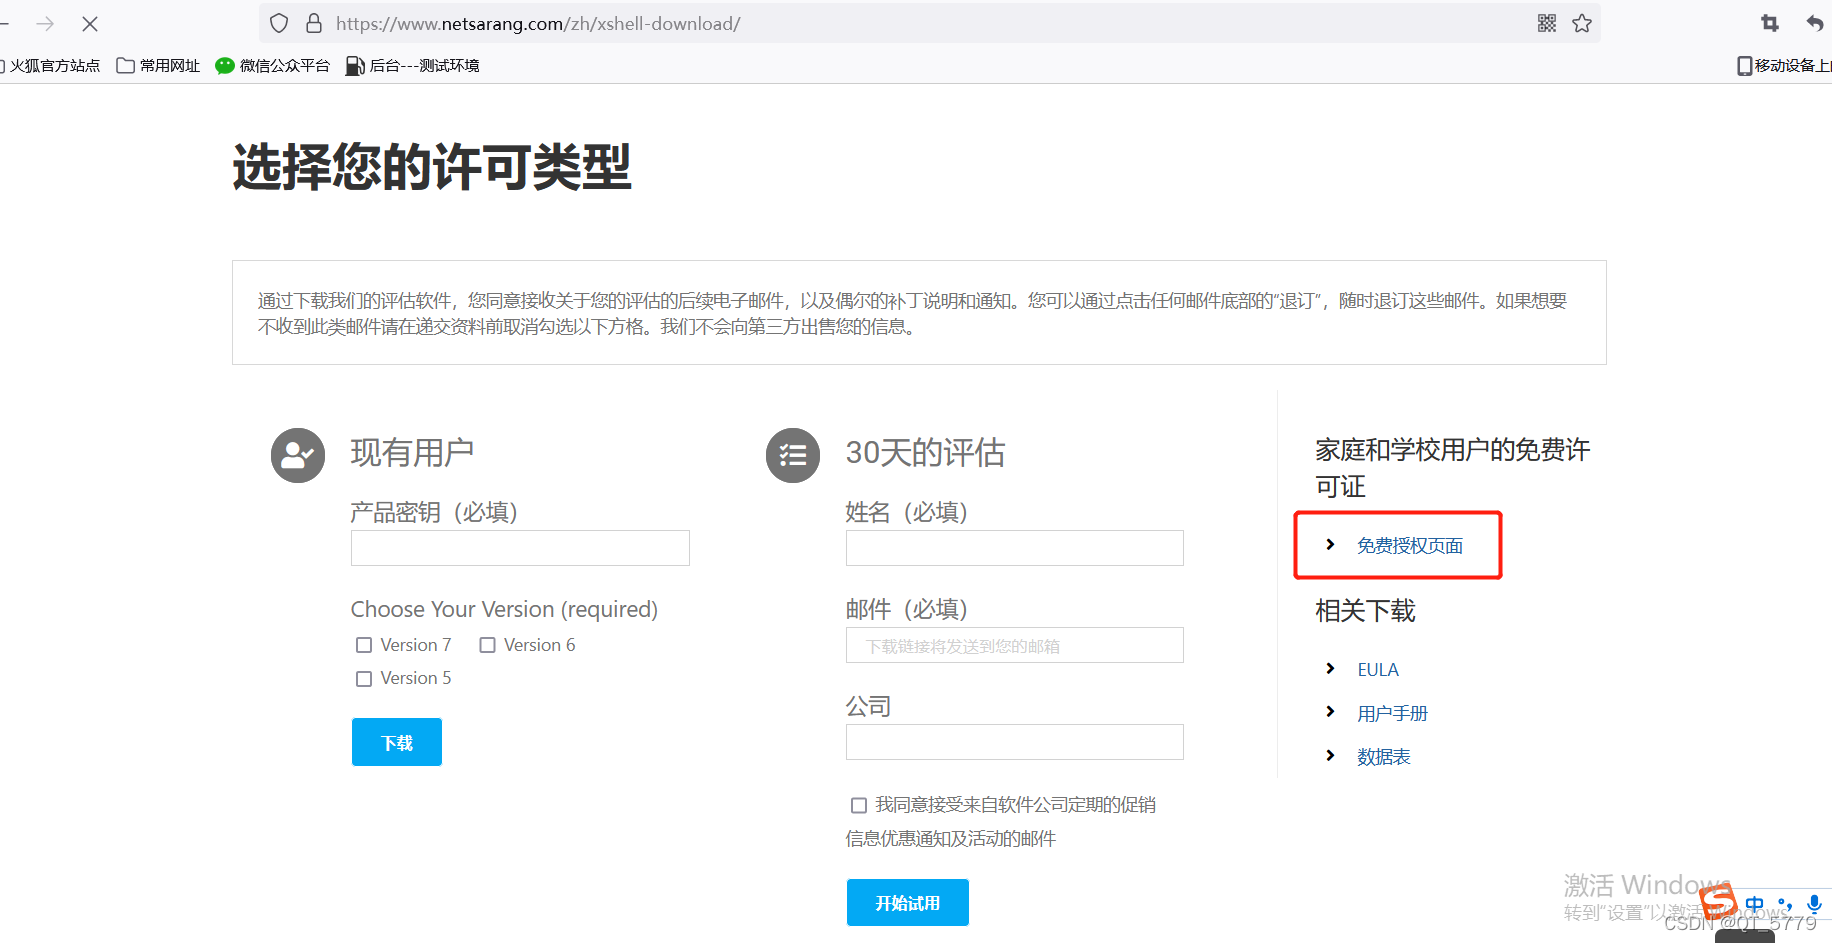Click the chevron beside EULA
Viewport: 1832px width, 943px height.
pos(1330,668)
